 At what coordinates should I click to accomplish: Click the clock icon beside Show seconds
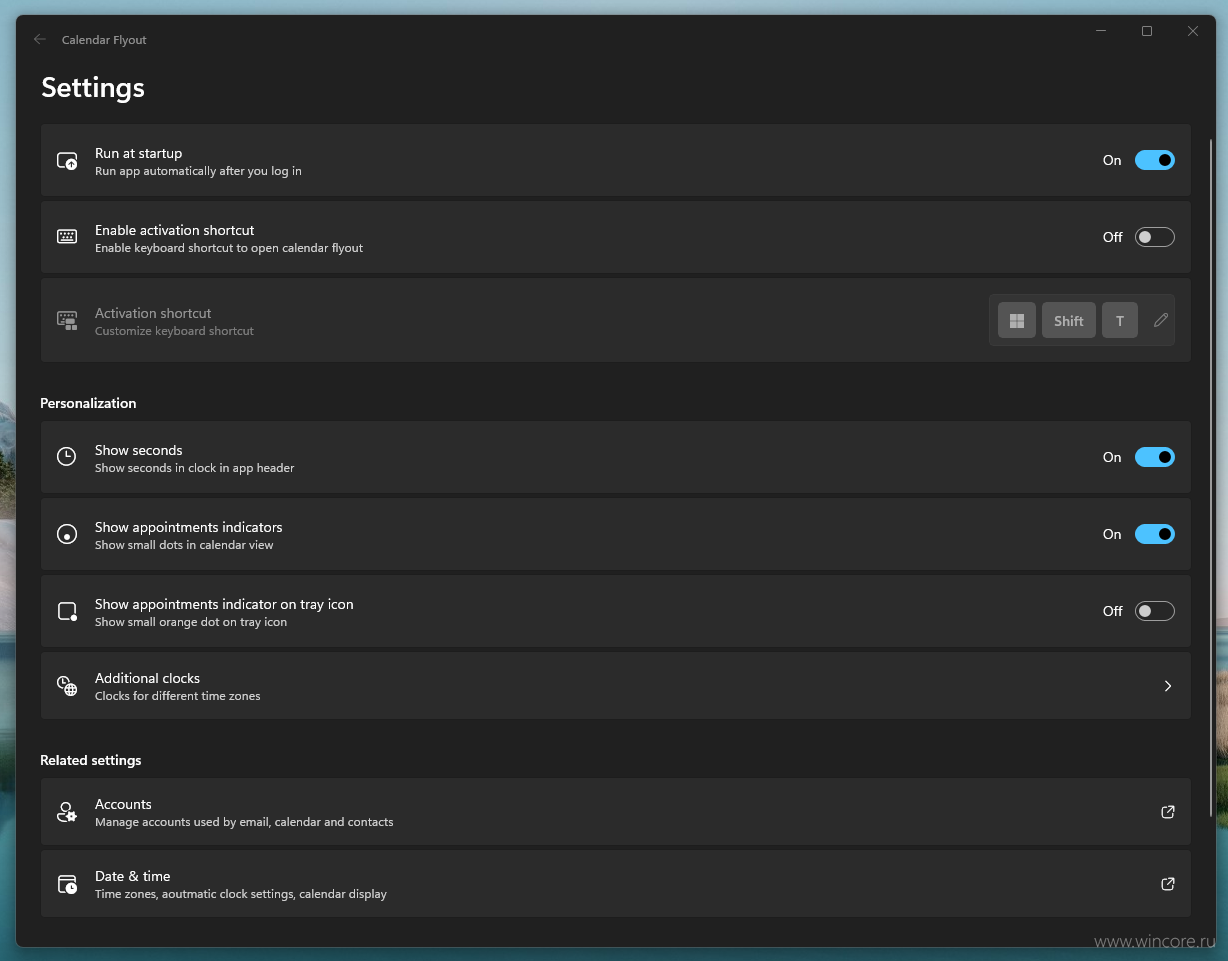[x=66, y=457]
